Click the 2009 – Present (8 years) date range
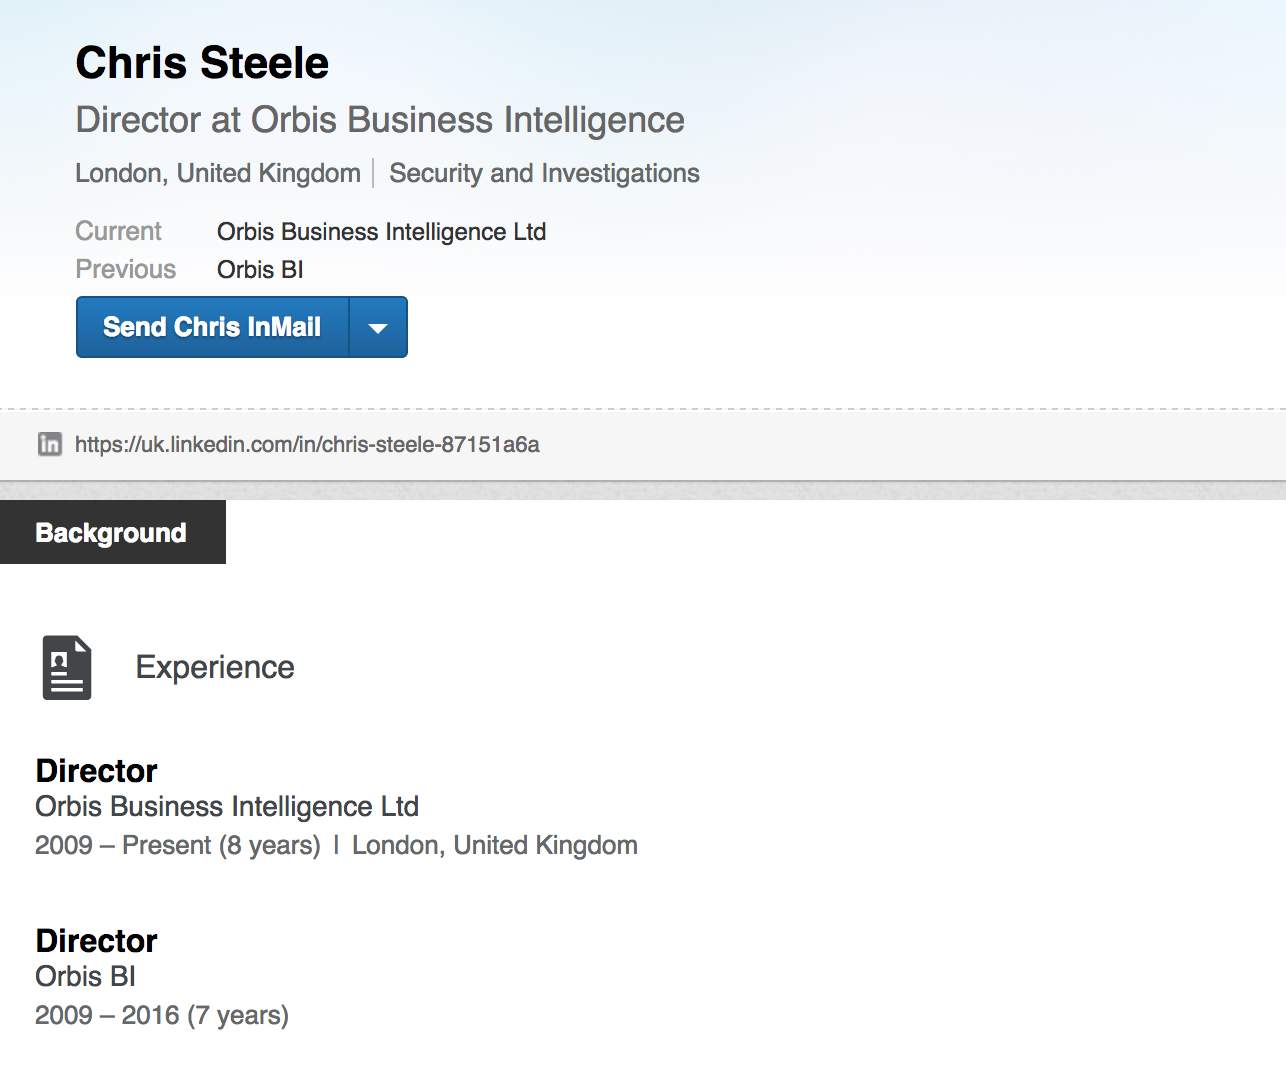The width and height of the screenshot is (1286, 1082). click(x=177, y=846)
